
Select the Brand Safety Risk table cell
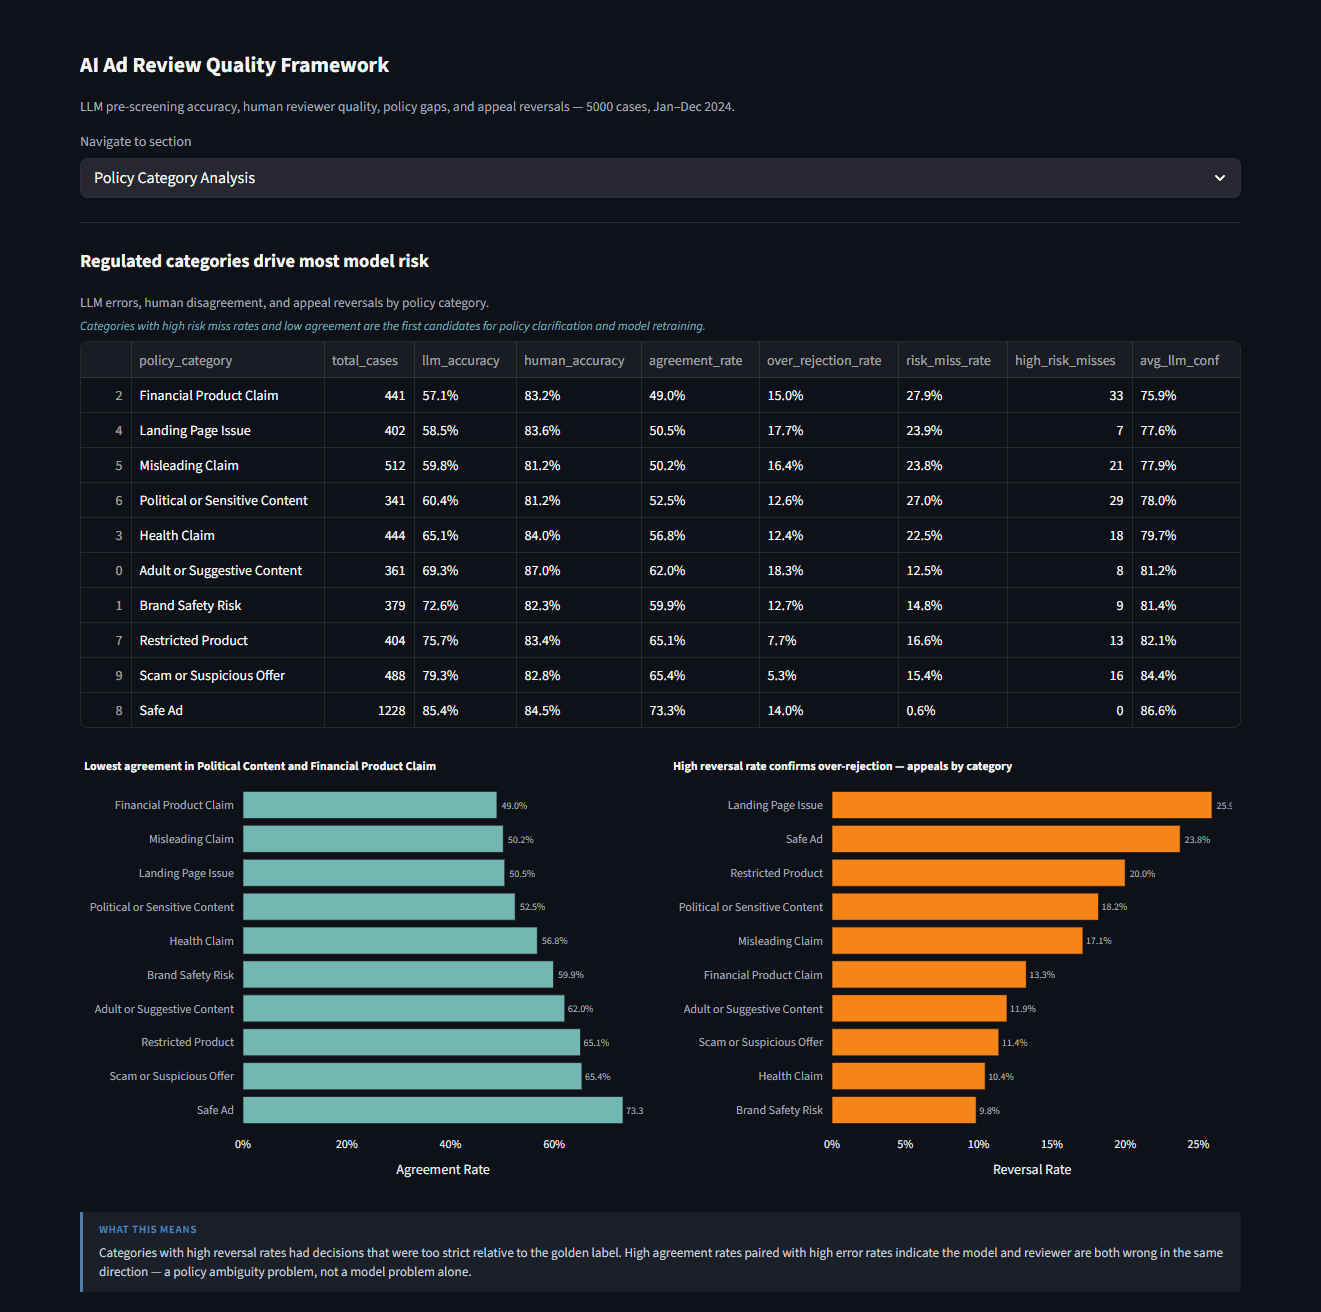pyautogui.click(x=227, y=605)
